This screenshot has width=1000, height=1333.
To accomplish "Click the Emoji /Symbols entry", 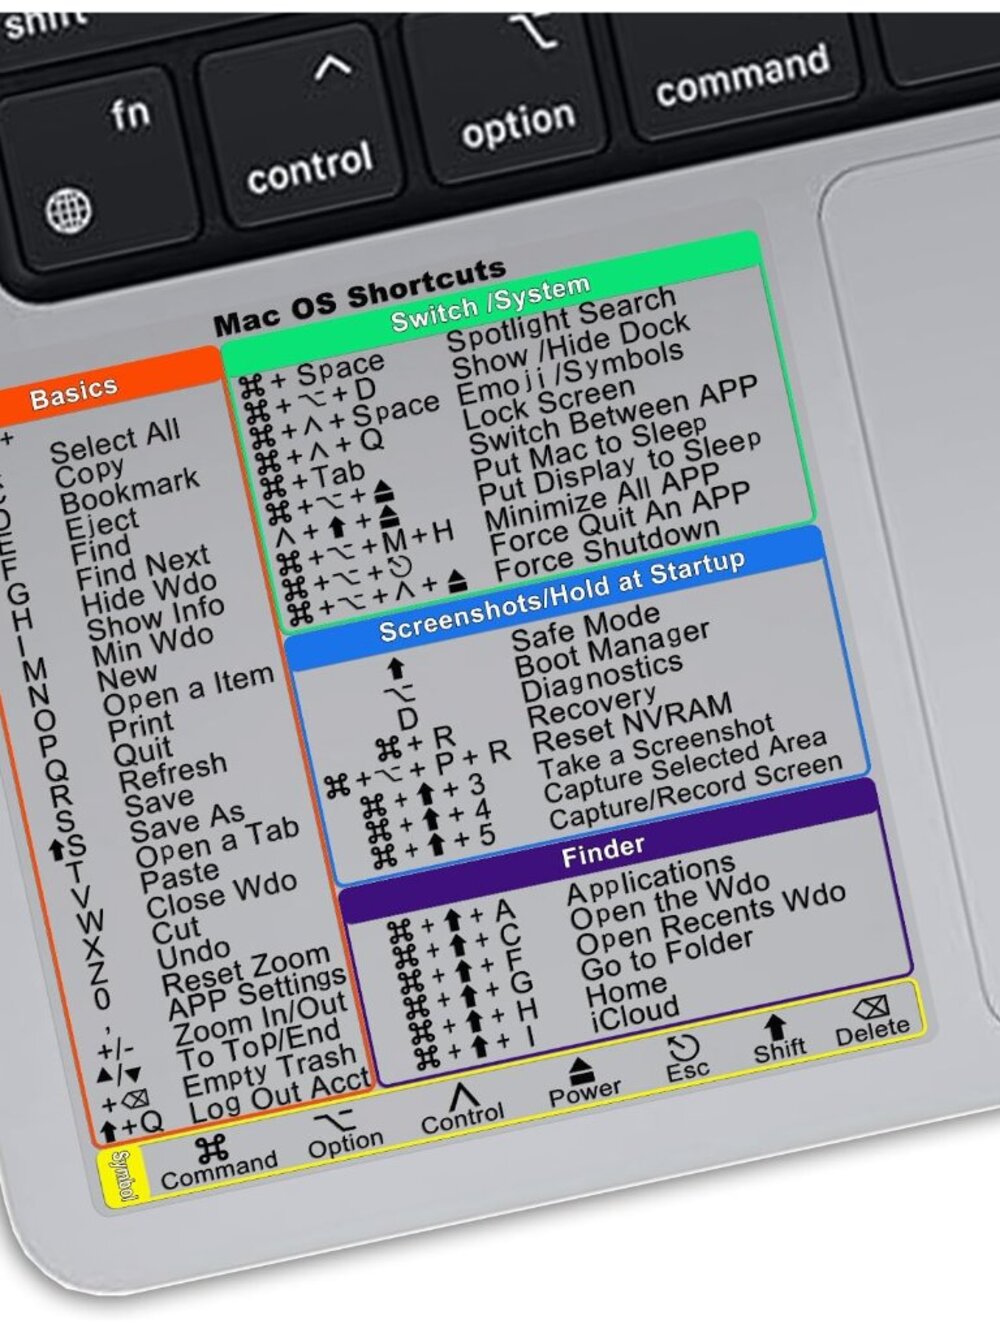I will [x=571, y=374].
